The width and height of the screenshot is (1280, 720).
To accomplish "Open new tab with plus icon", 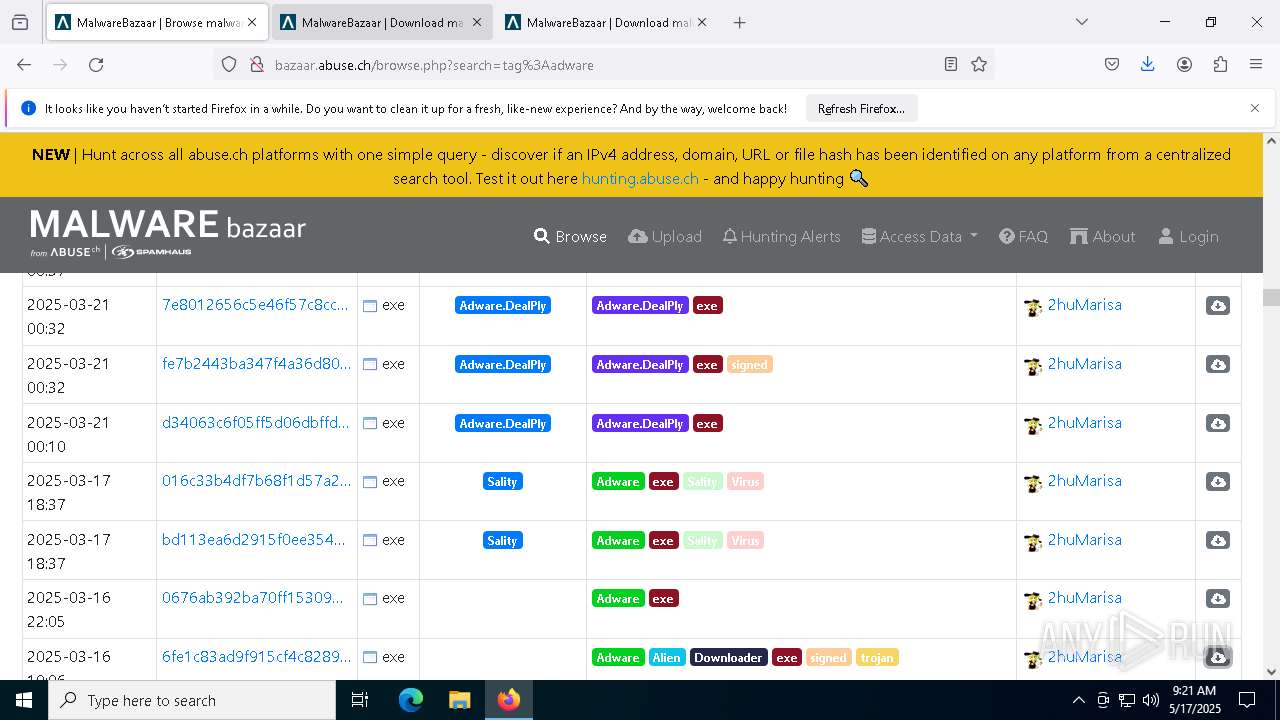I will (x=740, y=22).
